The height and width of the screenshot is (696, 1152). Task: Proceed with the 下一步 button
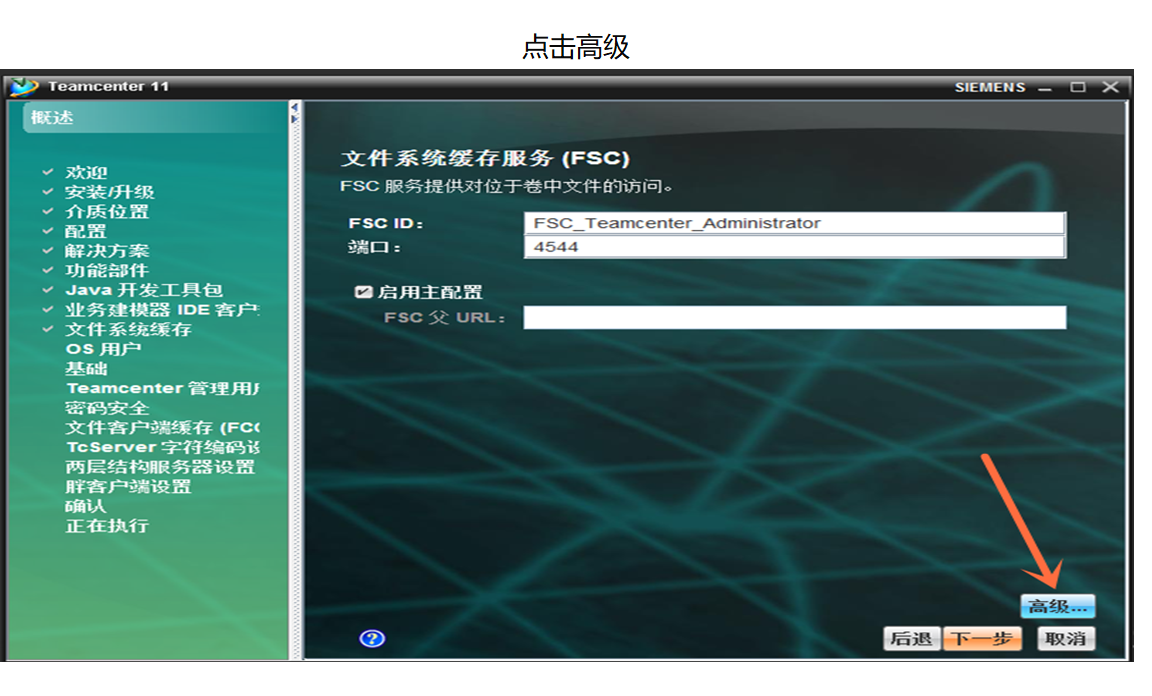pyautogui.click(x=982, y=638)
